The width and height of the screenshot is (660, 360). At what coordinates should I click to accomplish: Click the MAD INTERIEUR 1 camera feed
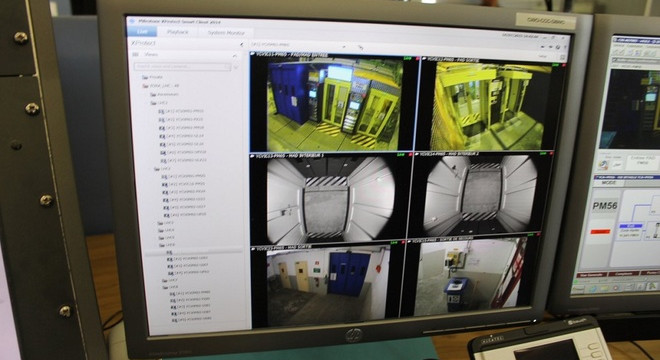330,200
